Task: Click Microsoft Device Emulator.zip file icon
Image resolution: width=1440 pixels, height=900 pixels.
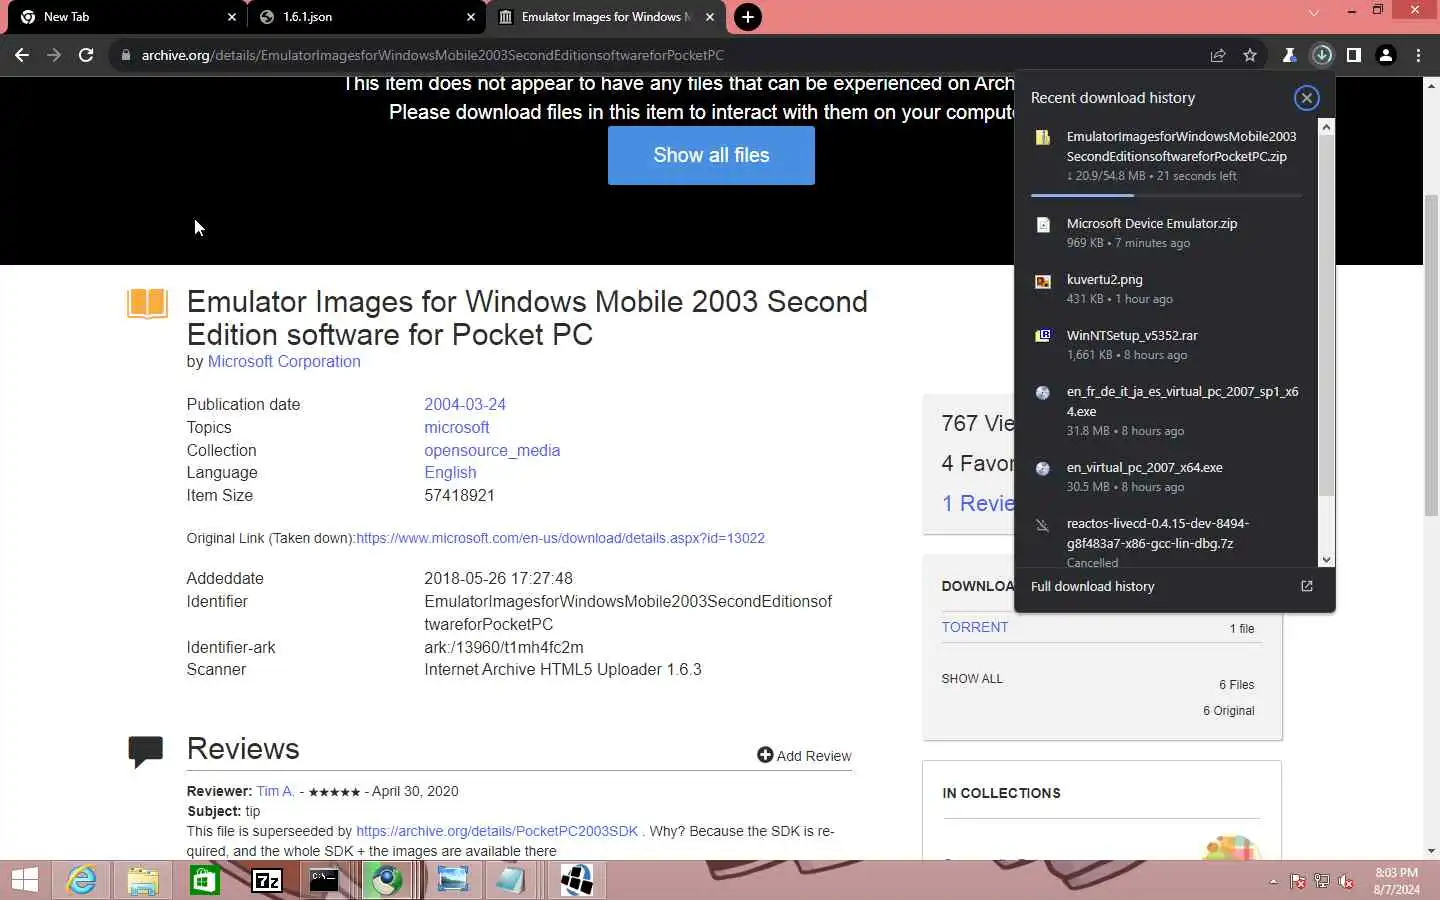Action: point(1043,225)
